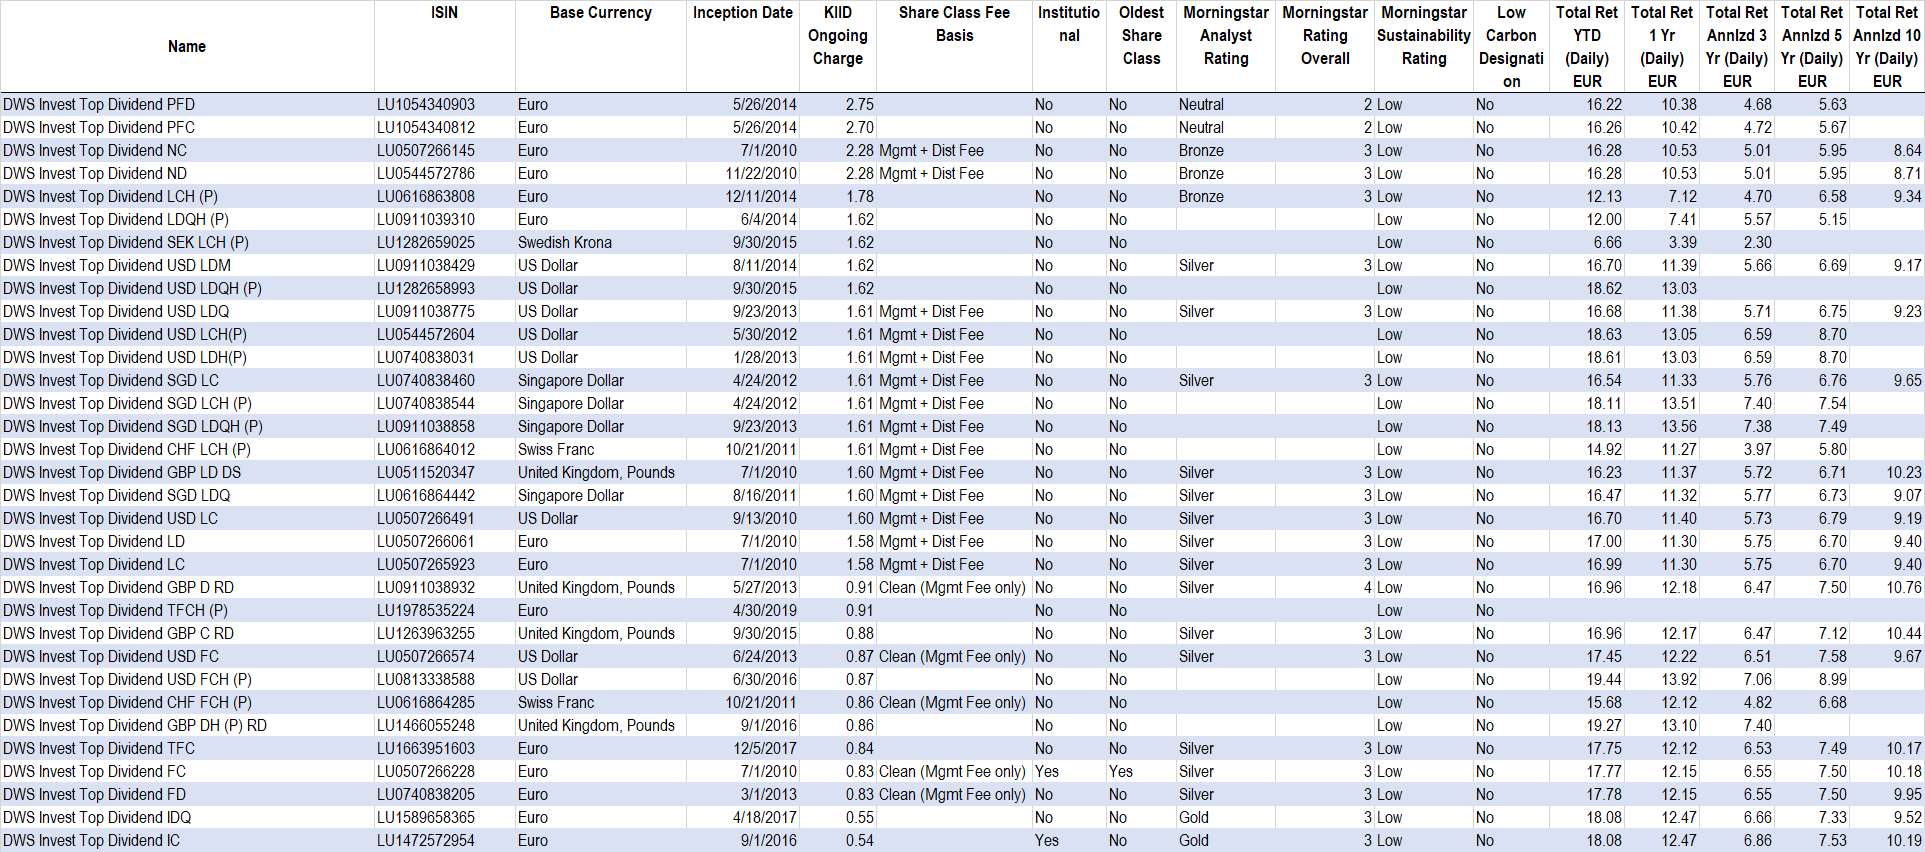
Task: Click inception date 4/30/2019 cell
Action: 764,610
